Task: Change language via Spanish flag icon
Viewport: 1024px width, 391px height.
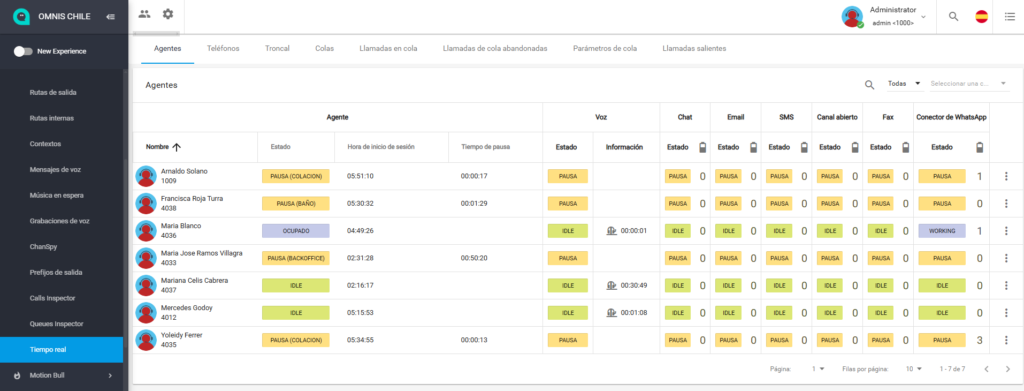Action: [982, 16]
